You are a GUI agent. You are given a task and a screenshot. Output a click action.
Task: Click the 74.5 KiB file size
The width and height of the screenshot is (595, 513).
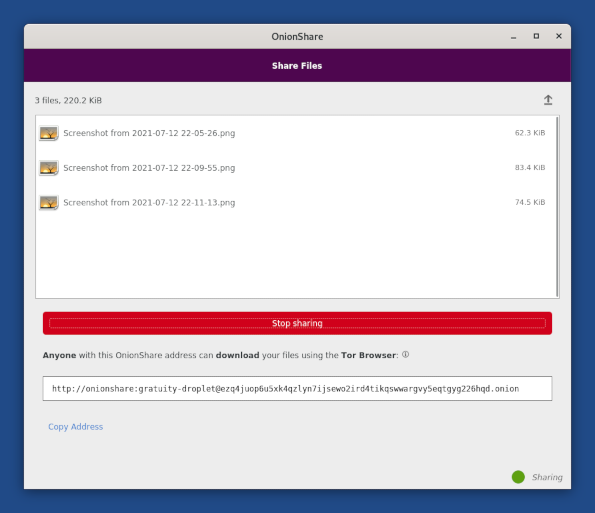[x=530, y=202]
